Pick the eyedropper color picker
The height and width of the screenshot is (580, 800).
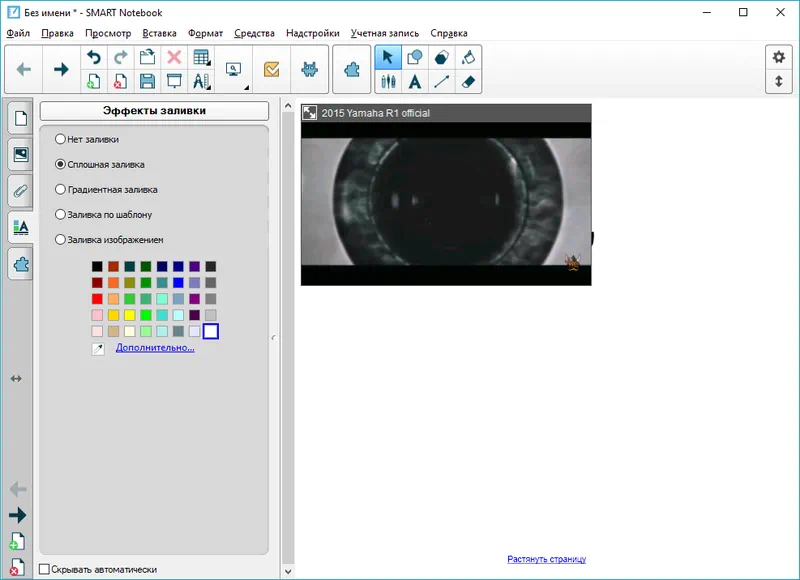(97, 348)
